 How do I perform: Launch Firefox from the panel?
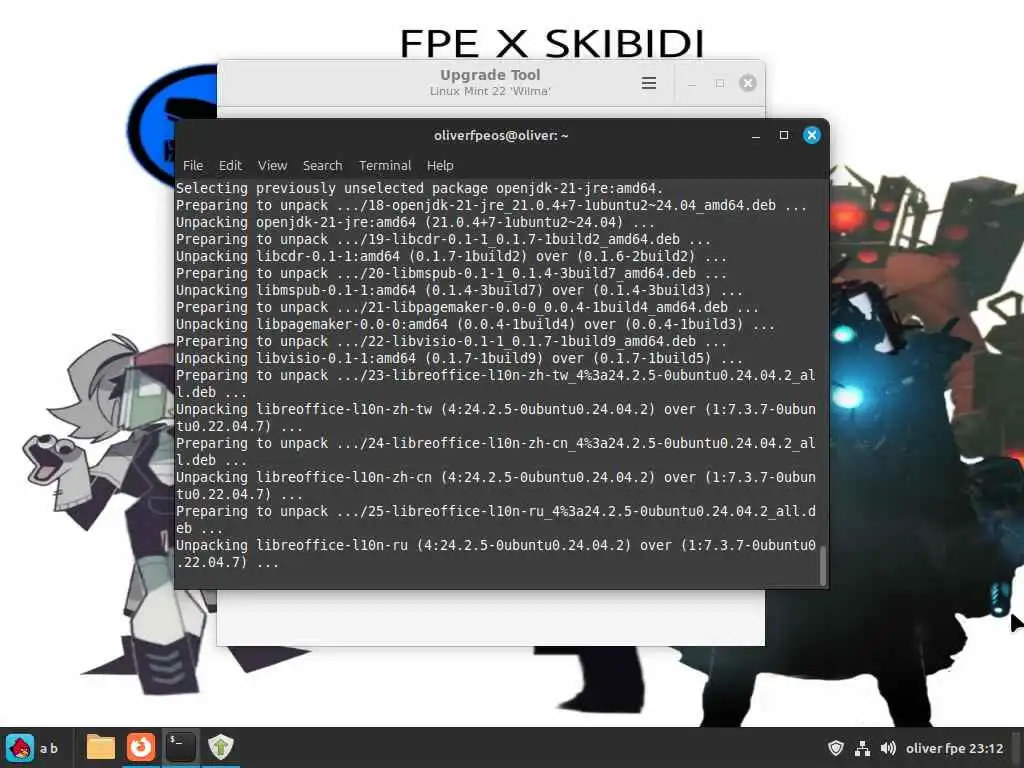click(140, 748)
